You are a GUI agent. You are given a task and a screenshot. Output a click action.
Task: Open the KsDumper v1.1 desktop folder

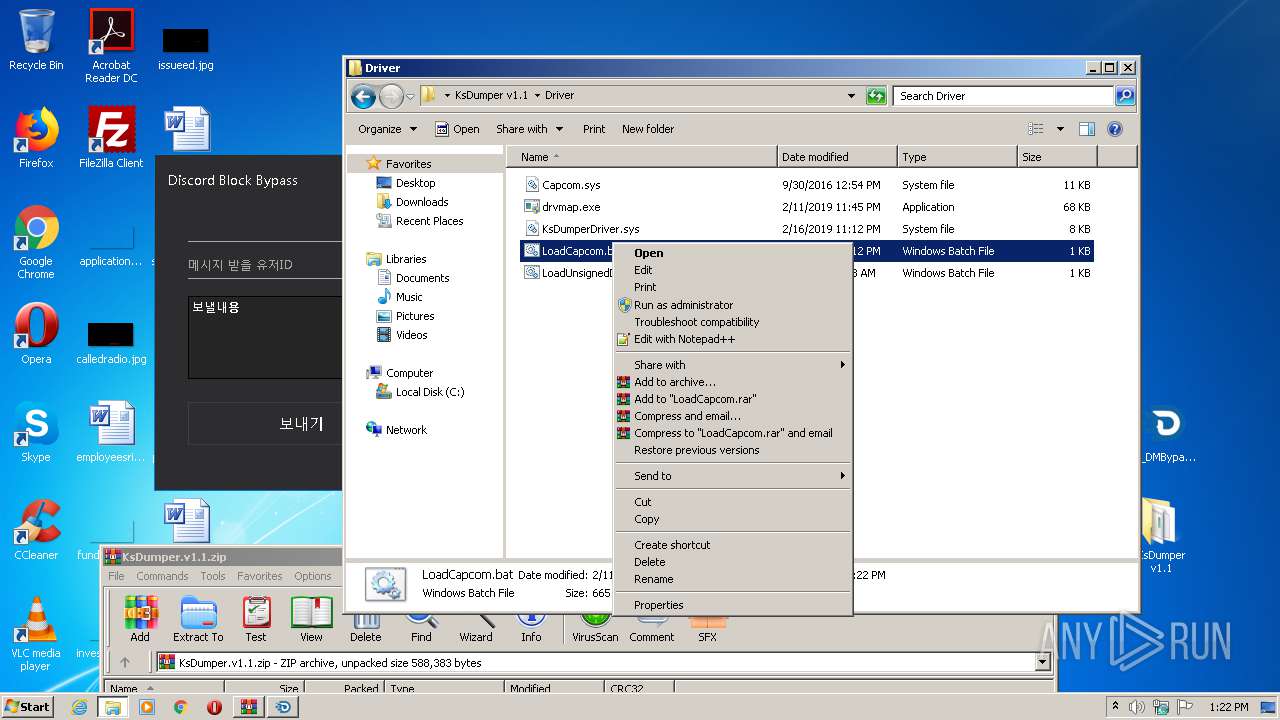[x=1161, y=536]
